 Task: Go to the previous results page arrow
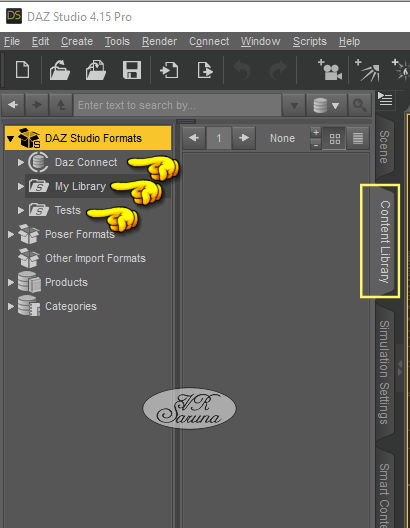[194, 138]
